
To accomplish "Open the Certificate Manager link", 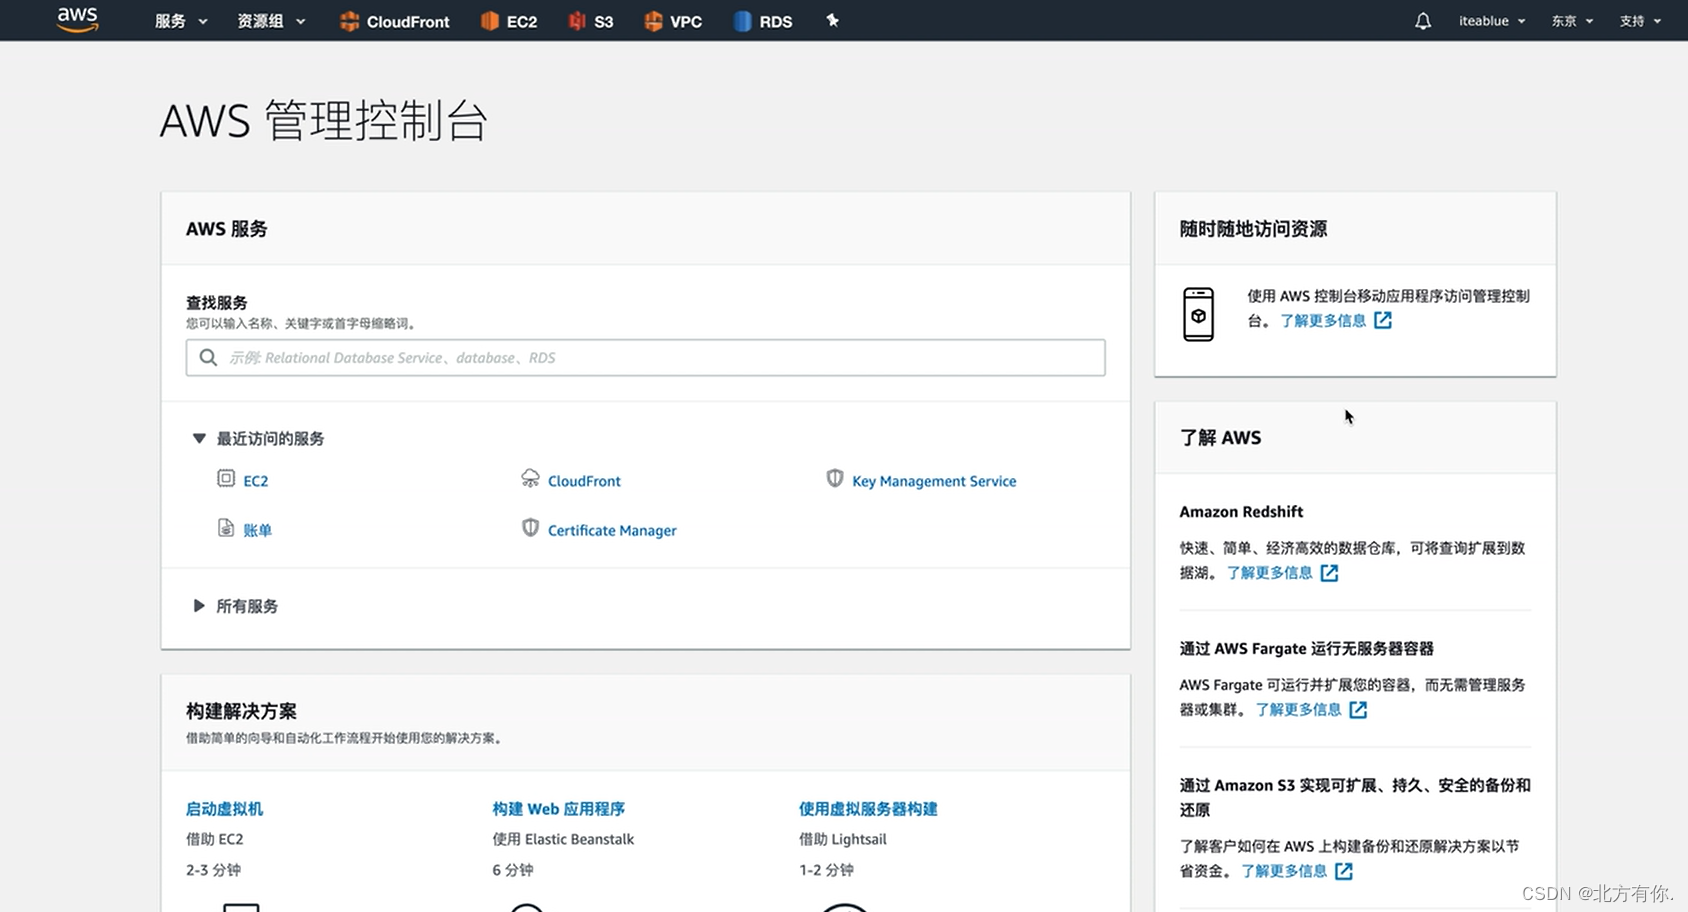I will (x=612, y=530).
